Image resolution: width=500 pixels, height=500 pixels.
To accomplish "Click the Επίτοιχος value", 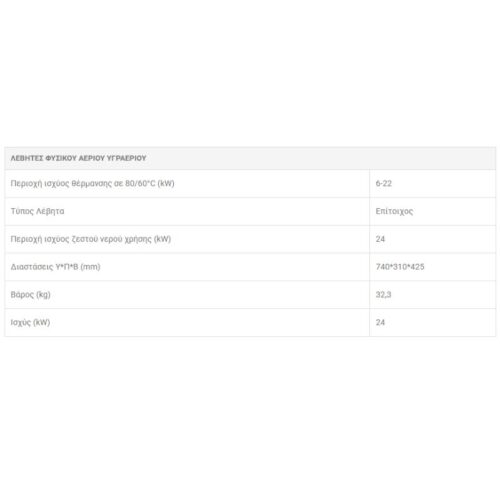I will tap(394, 211).
